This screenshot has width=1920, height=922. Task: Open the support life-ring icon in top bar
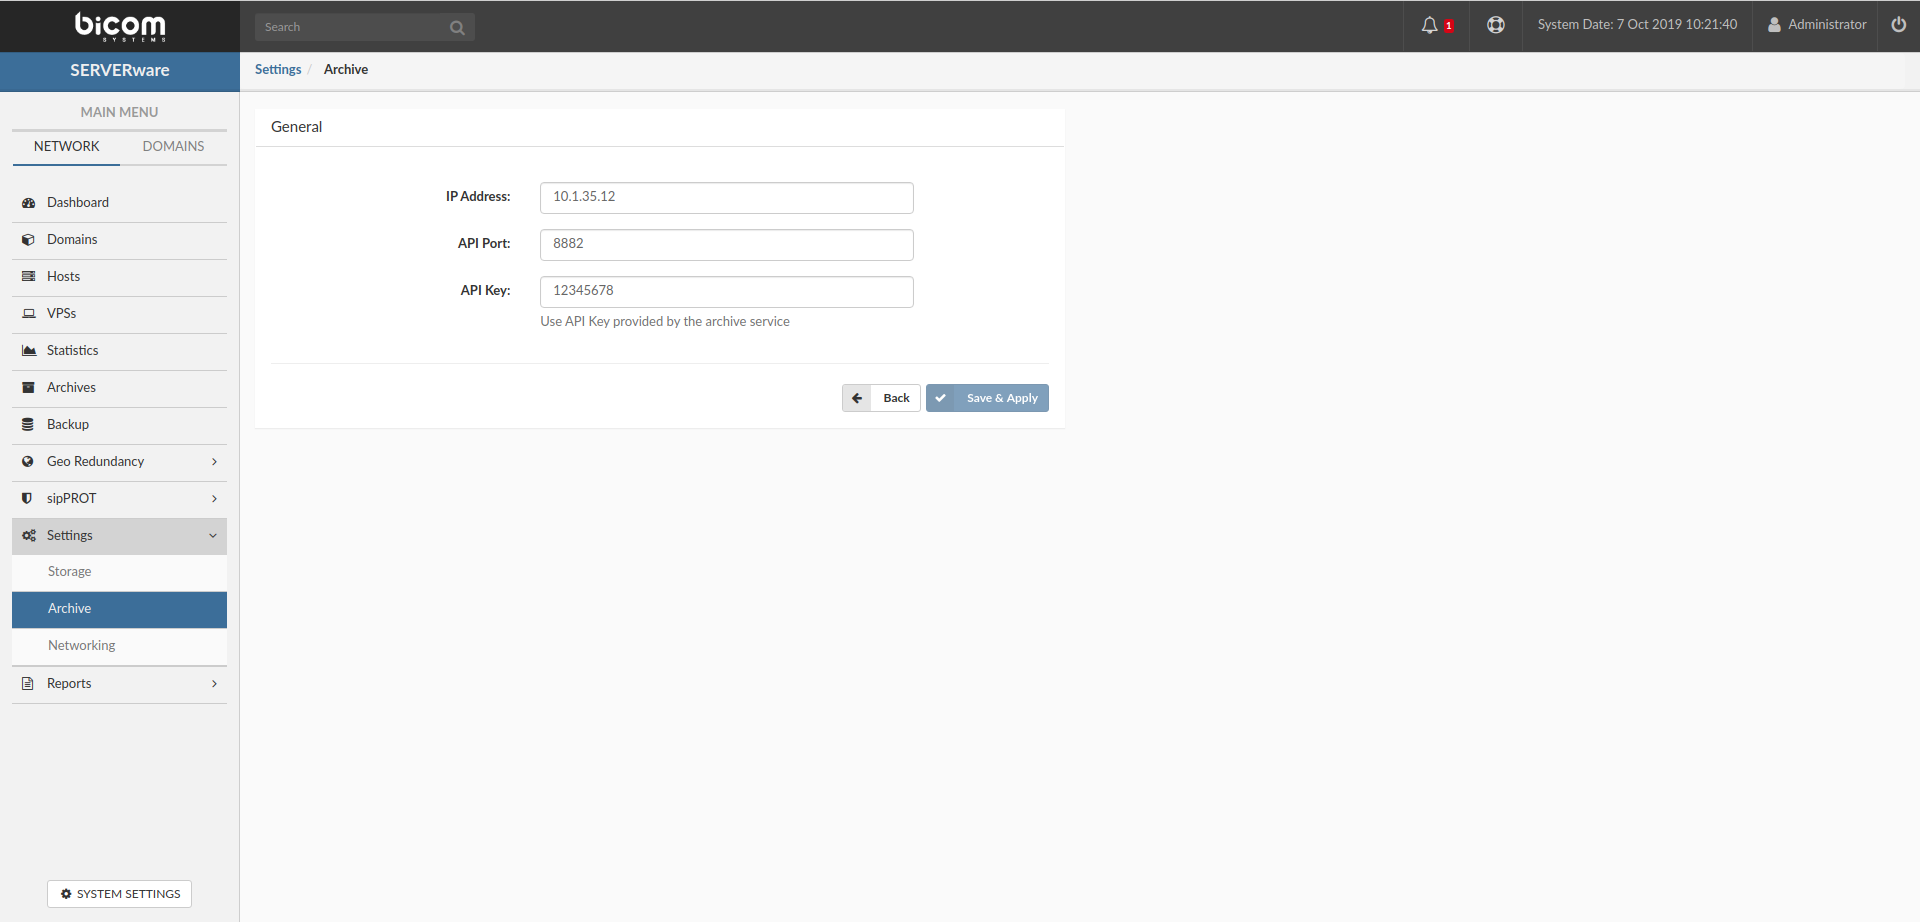click(1495, 25)
